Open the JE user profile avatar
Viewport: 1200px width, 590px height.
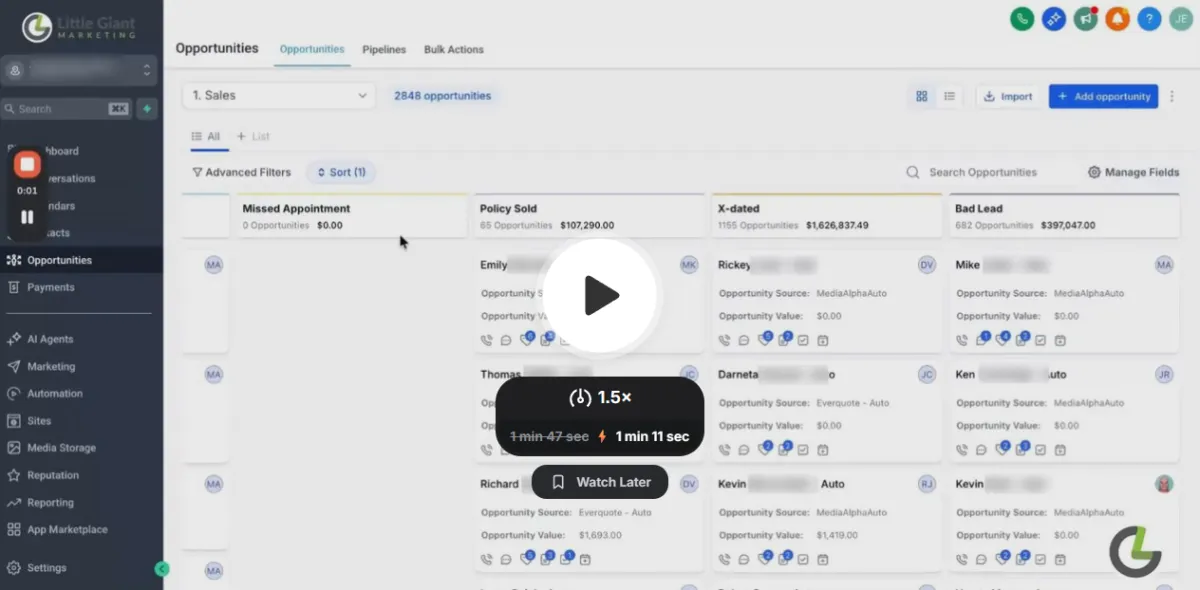(1181, 18)
